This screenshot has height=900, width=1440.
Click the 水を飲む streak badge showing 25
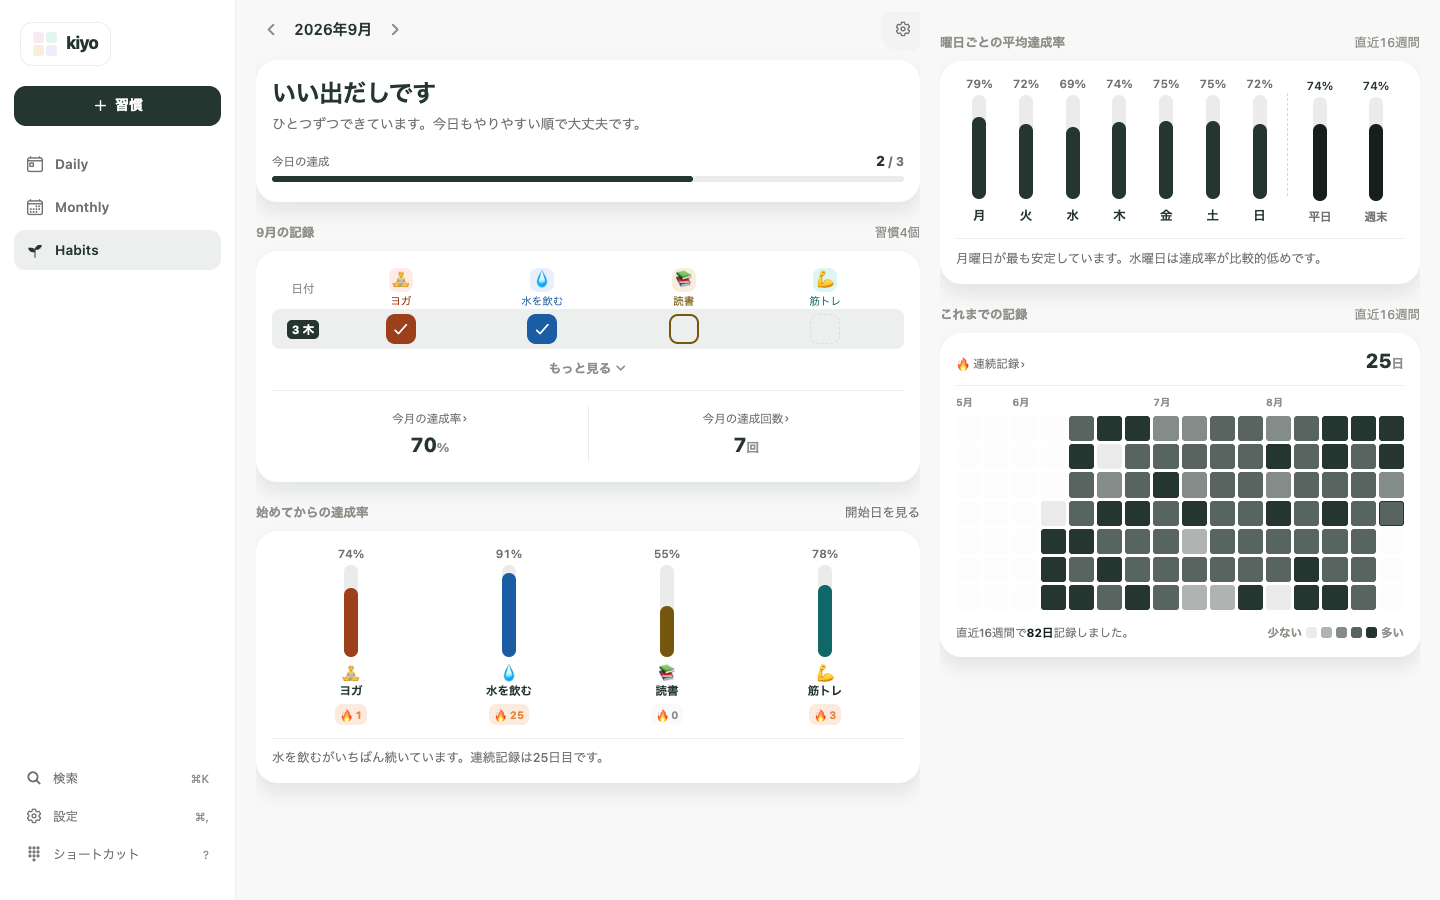pos(509,715)
